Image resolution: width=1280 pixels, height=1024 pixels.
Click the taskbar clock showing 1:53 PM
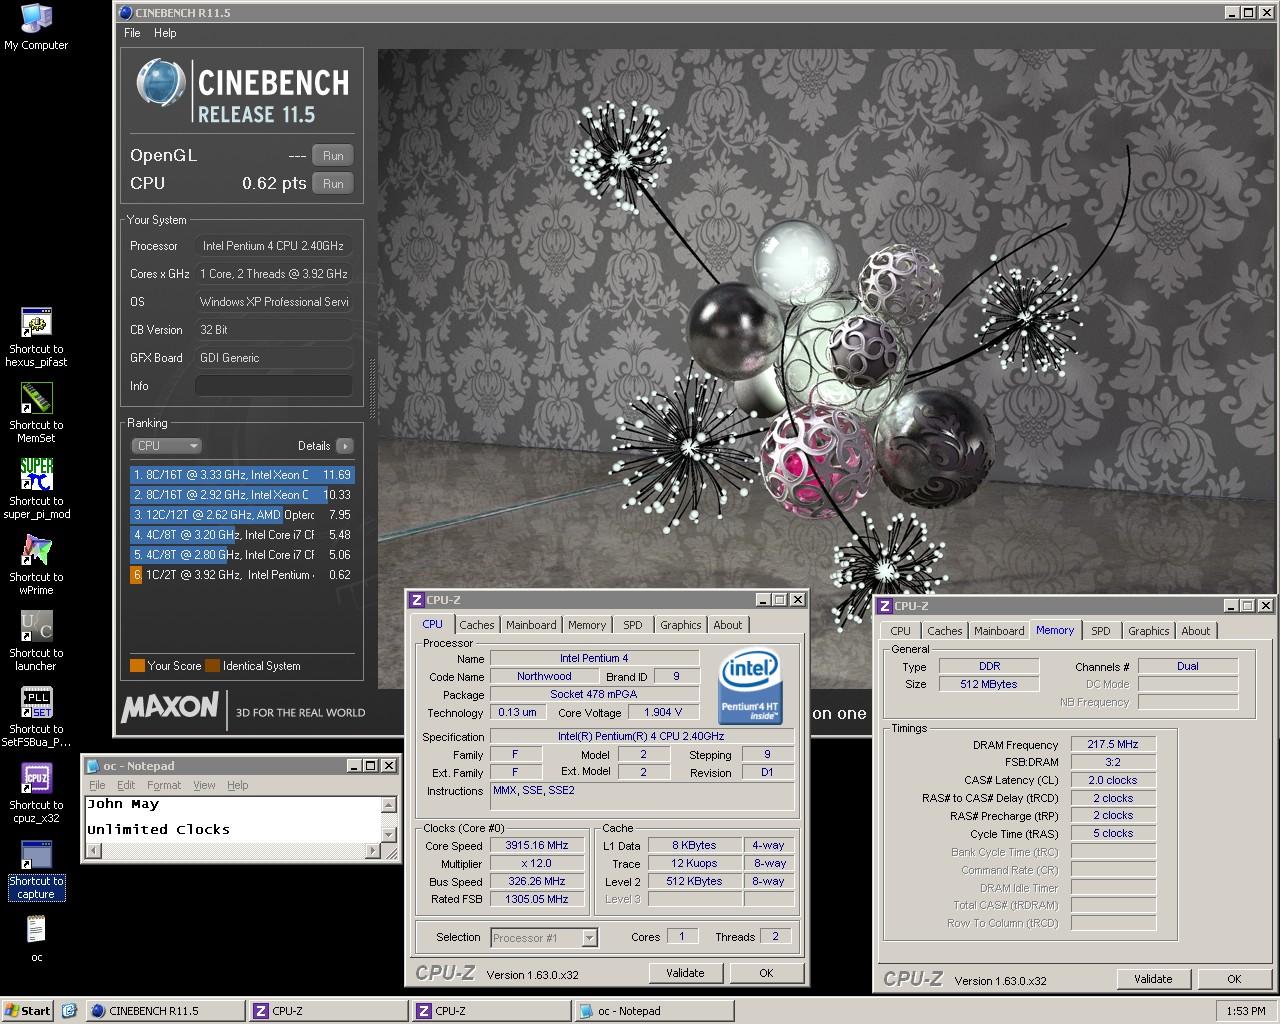click(1245, 1011)
